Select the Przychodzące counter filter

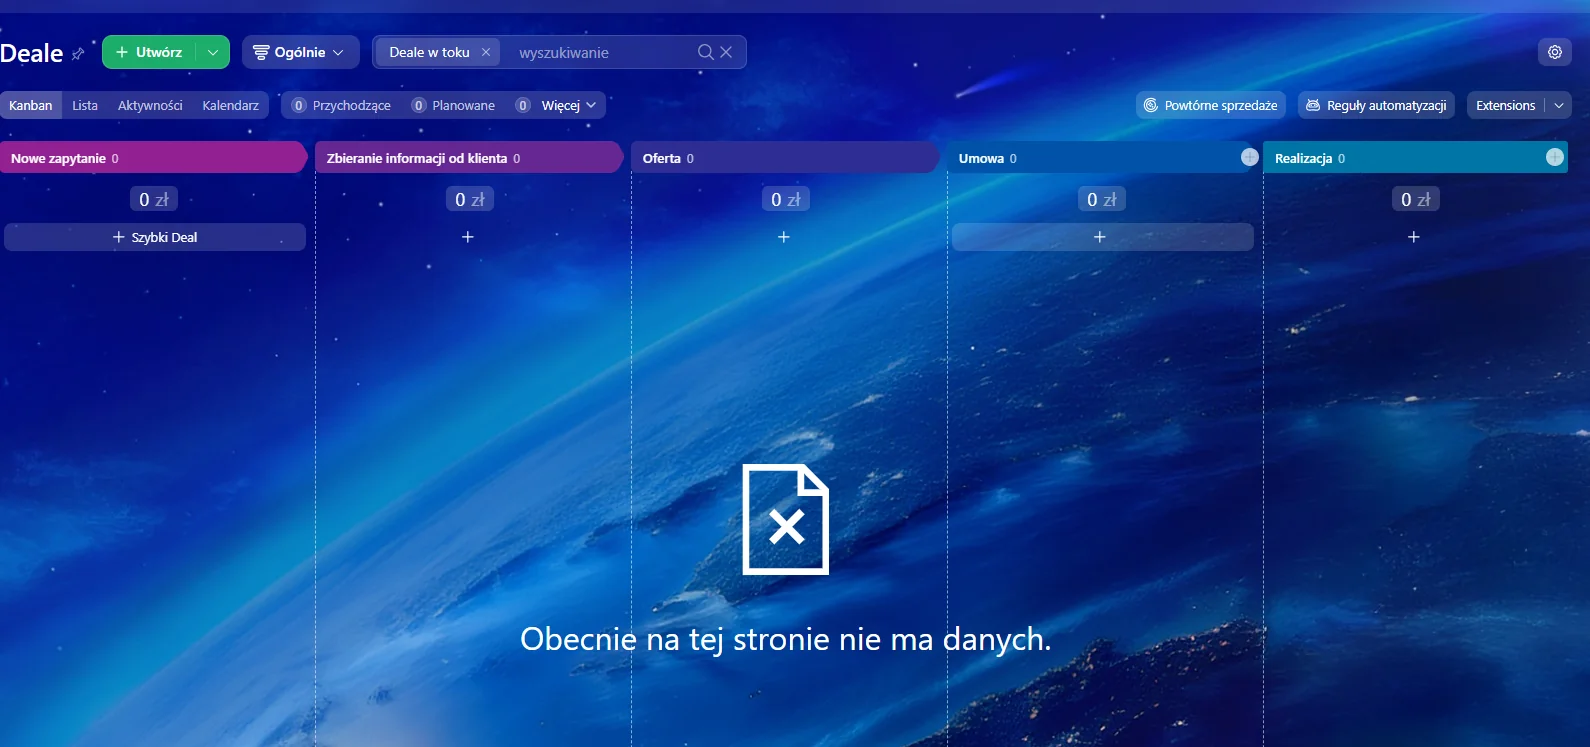[341, 105]
